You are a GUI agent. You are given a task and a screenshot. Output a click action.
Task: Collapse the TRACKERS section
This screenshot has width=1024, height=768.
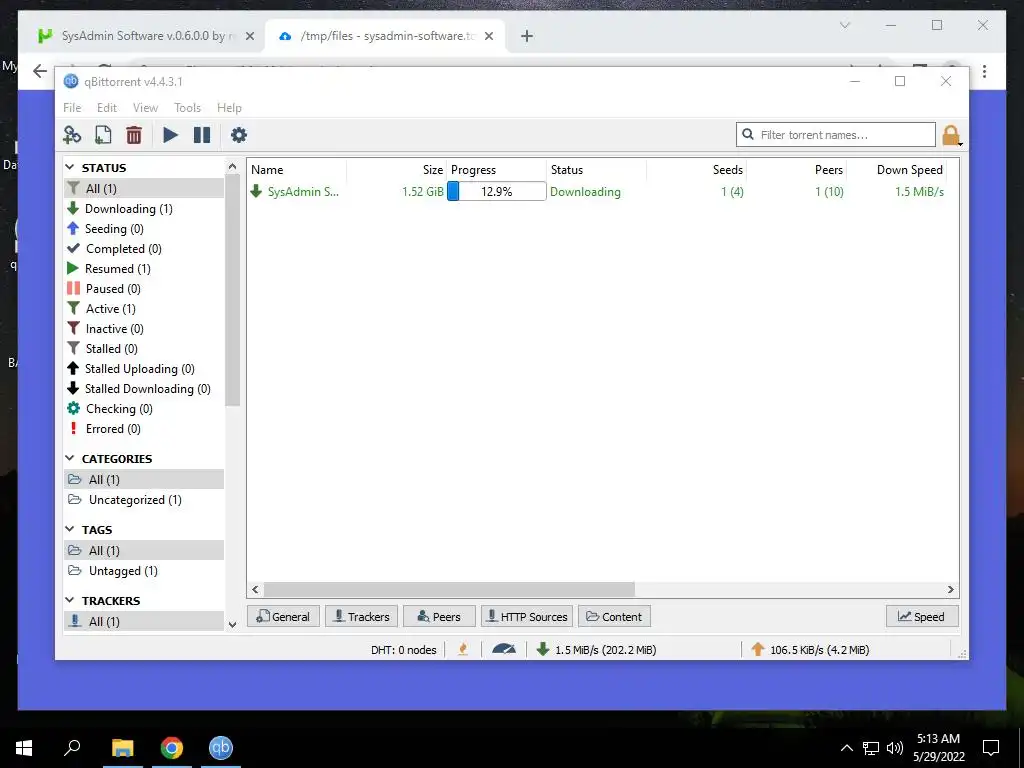[70, 600]
